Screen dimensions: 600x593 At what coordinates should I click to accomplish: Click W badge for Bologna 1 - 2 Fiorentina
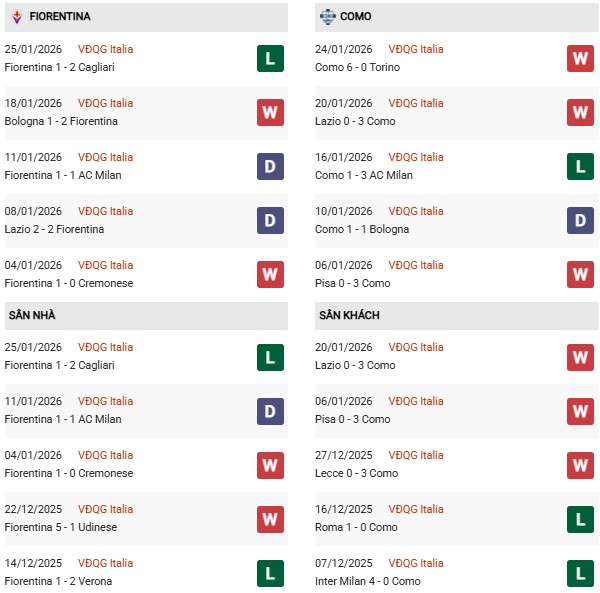[x=270, y=112]
